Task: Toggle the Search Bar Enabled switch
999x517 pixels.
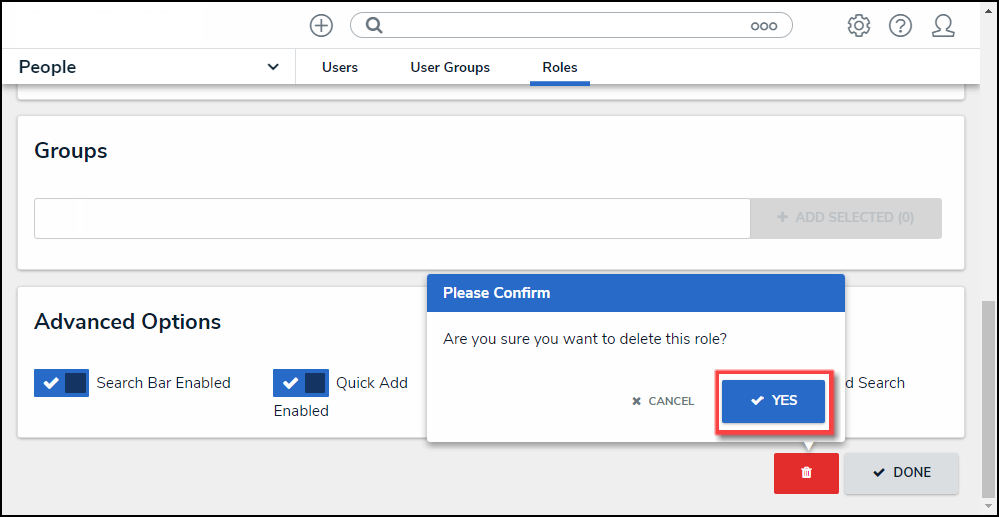Action: click(x=62, y=383)
